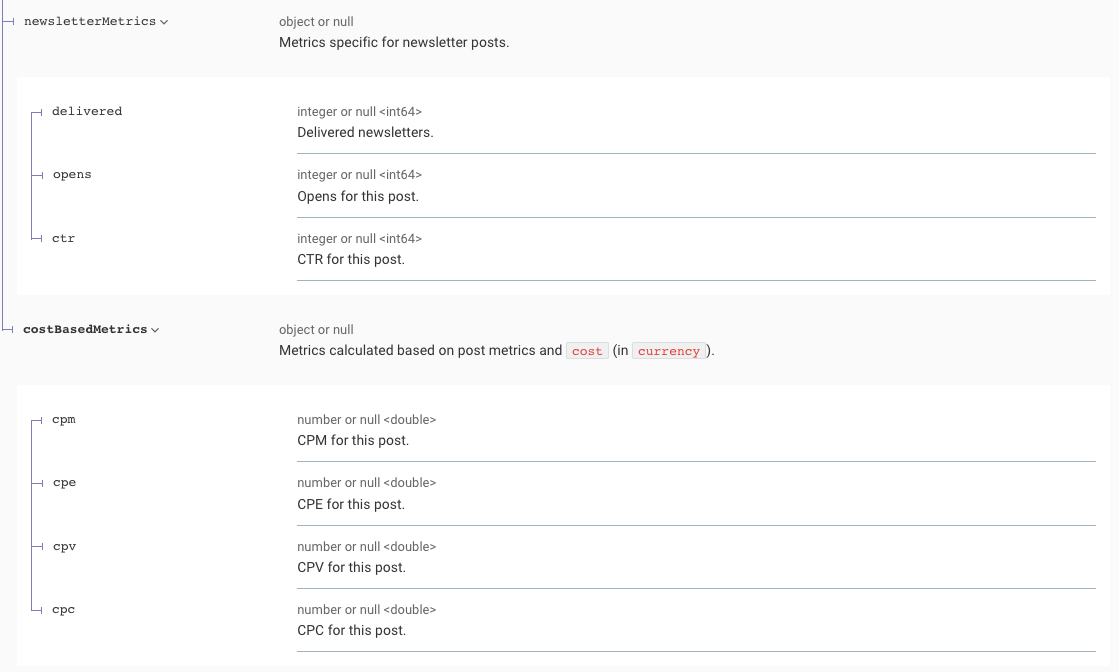Screen dimensions: 1119x672
Task: Select the cpv property name
Action: coord(64,547)
